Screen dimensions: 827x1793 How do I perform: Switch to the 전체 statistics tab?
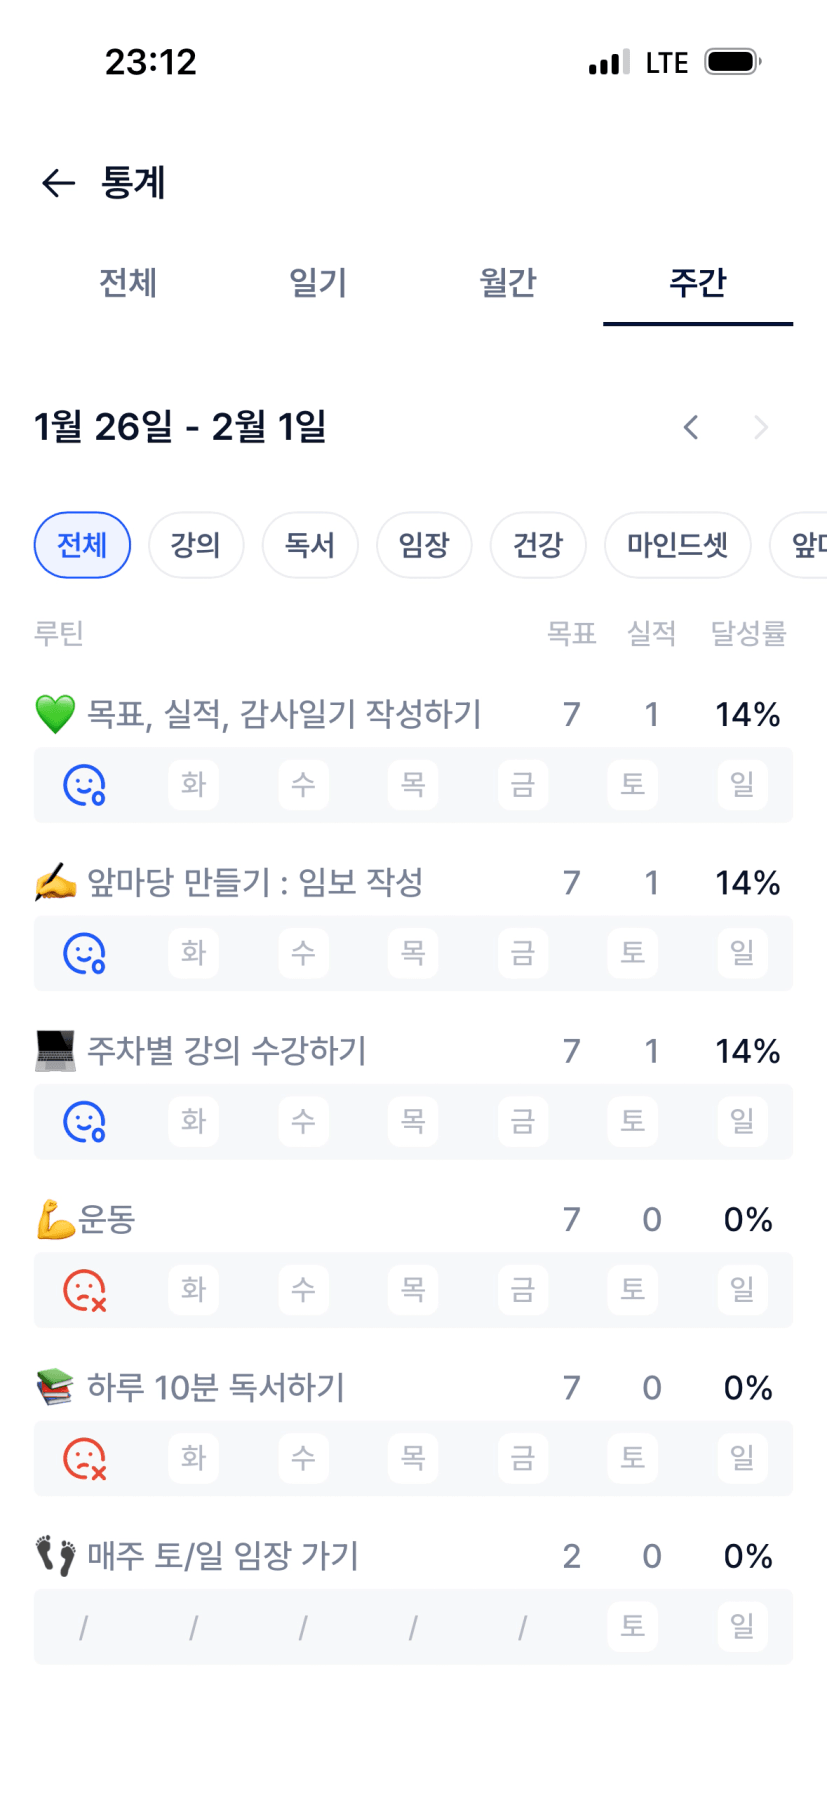(128, 283)
